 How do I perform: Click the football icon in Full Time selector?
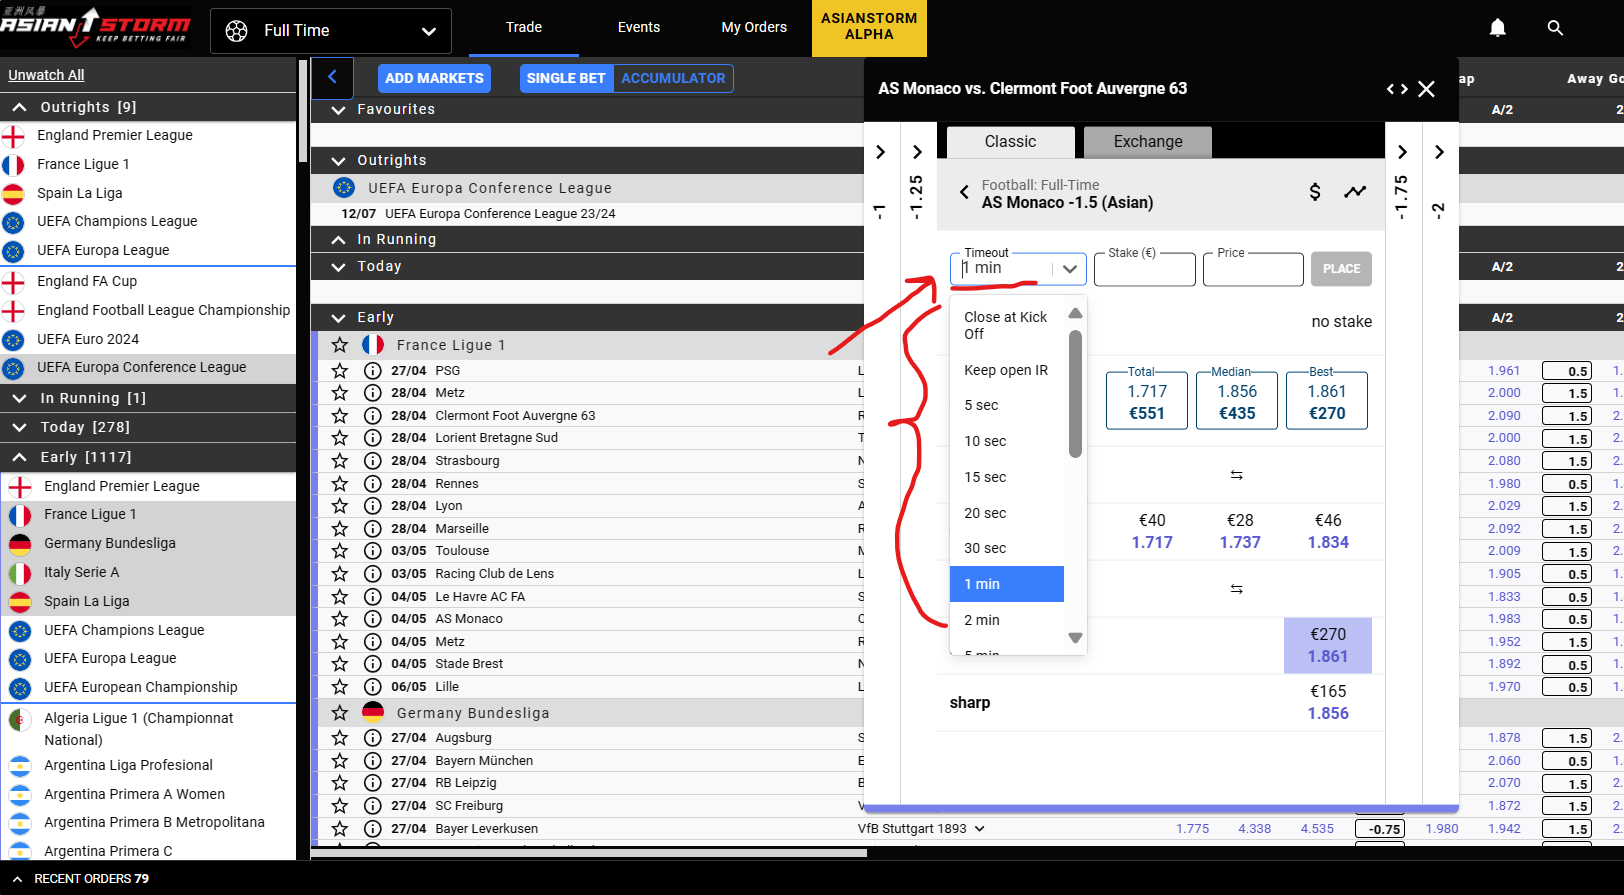point(236,31)
